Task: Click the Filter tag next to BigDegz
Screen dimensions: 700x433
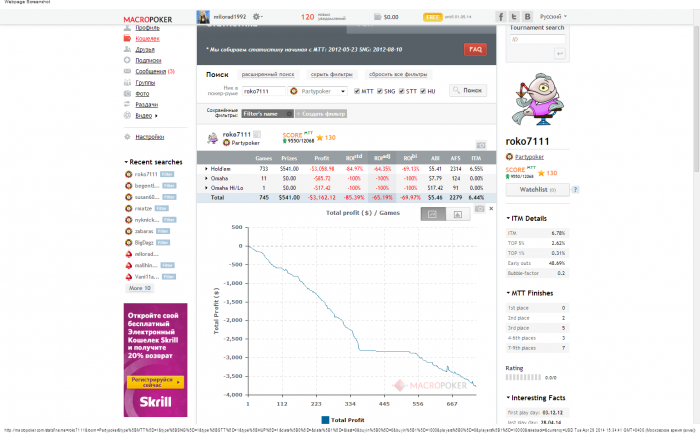Action: (163, 242)
